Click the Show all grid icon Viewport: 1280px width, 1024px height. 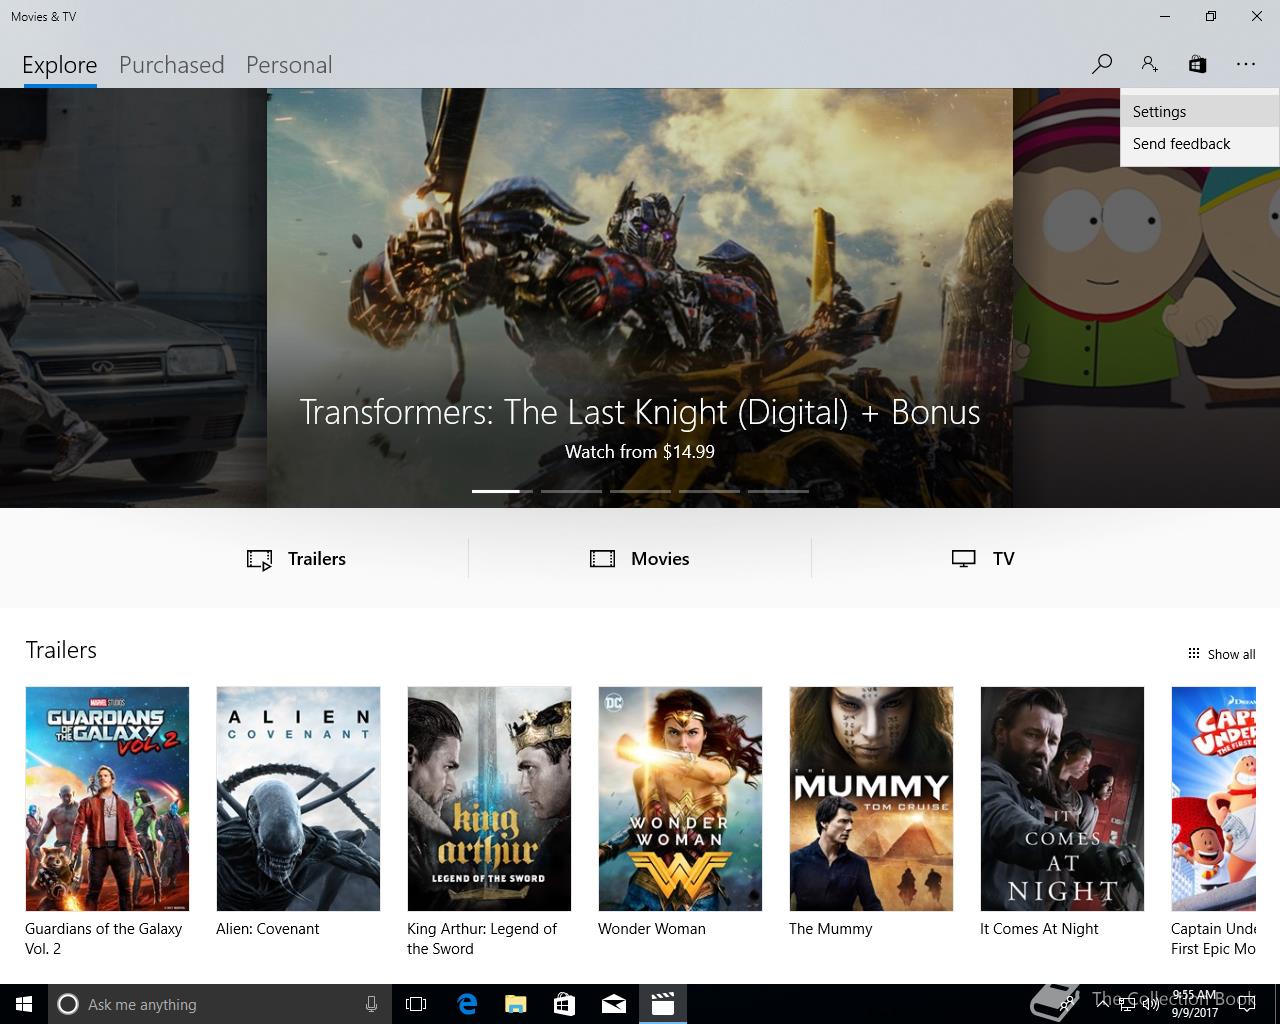tap(1193, 653)
